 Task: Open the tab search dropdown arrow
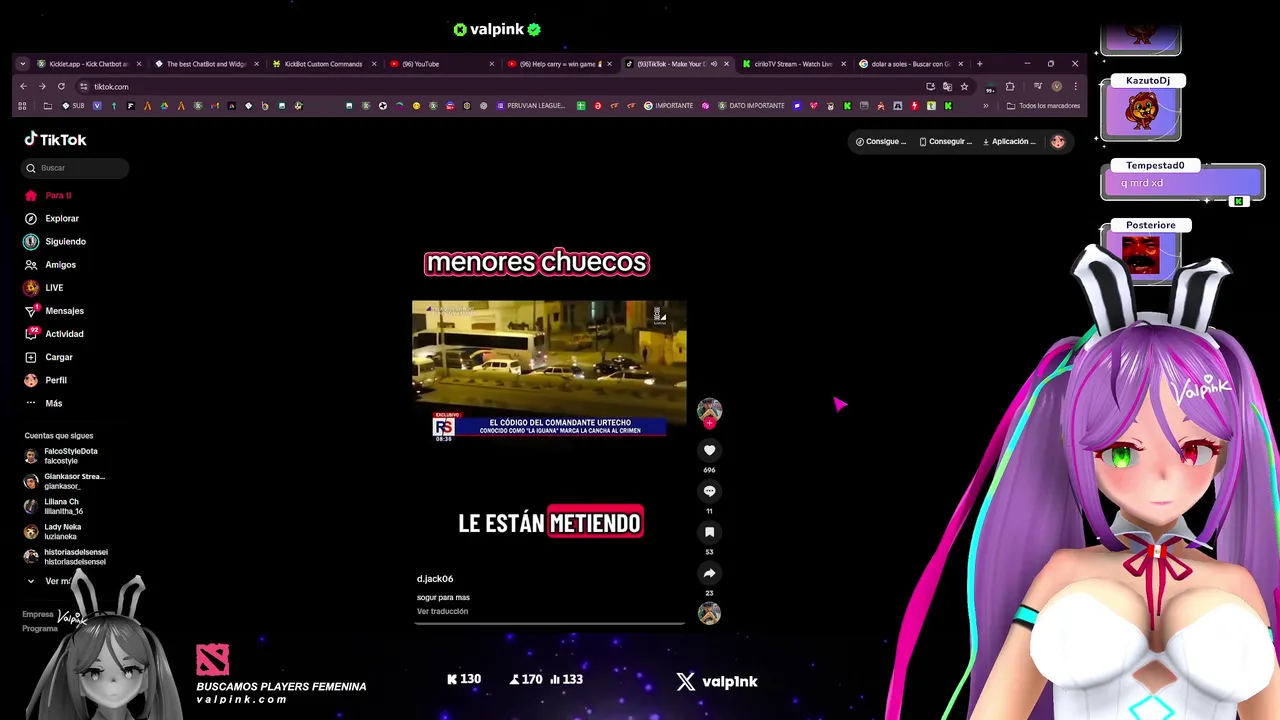22,64
